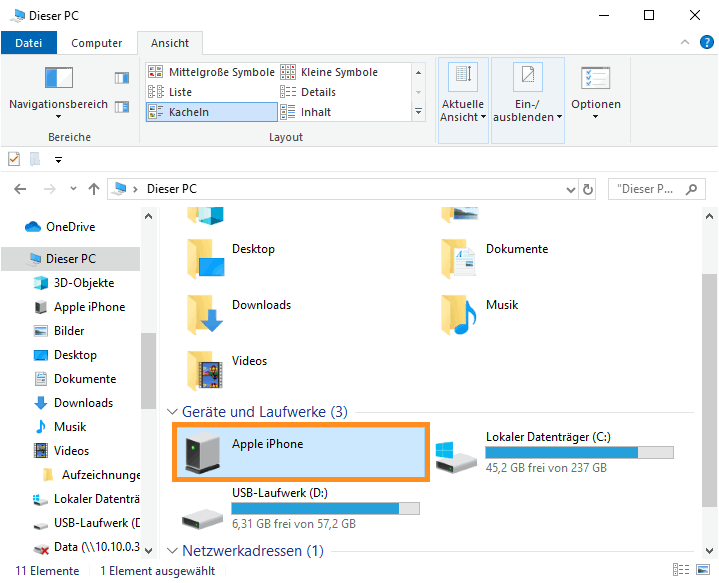Choose Details layout option

pyautogui.click(x=344, y=92)
